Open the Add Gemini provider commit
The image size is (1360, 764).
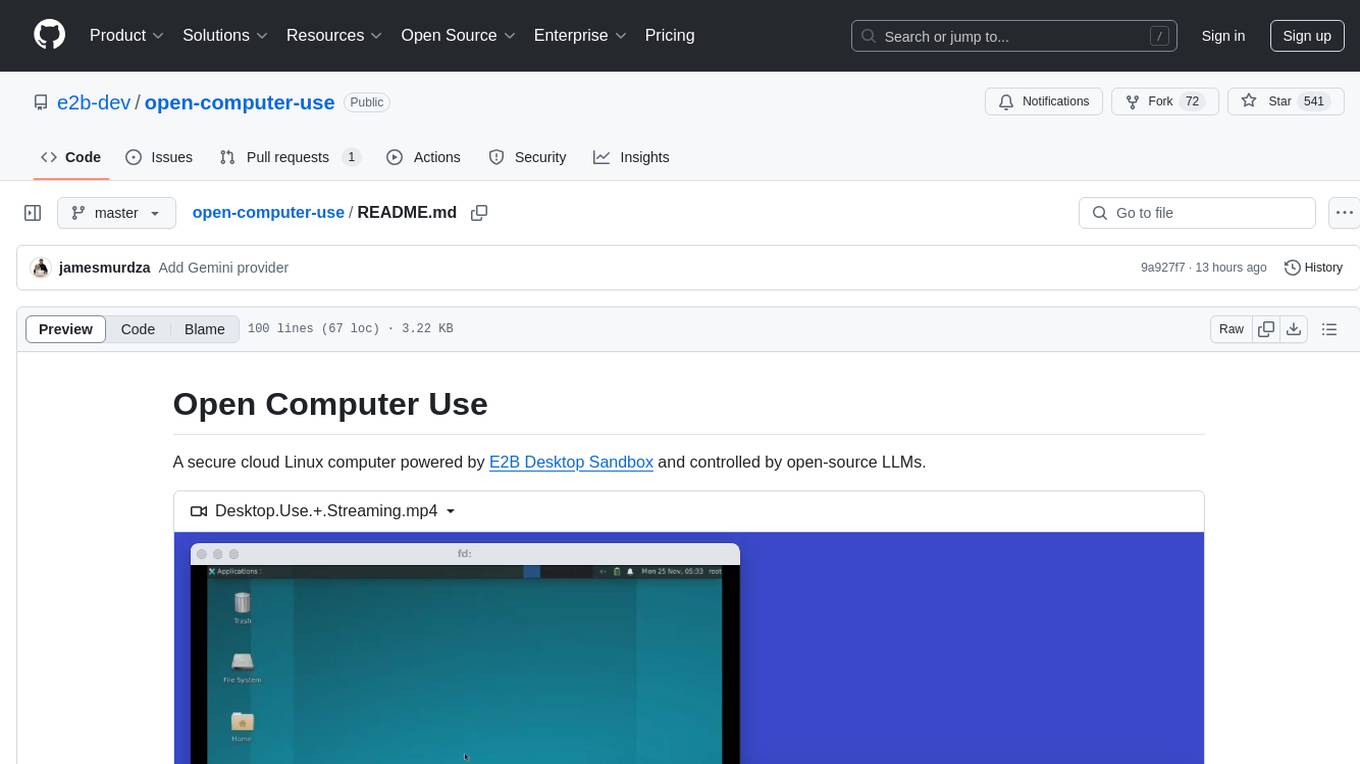coord(224,268)
